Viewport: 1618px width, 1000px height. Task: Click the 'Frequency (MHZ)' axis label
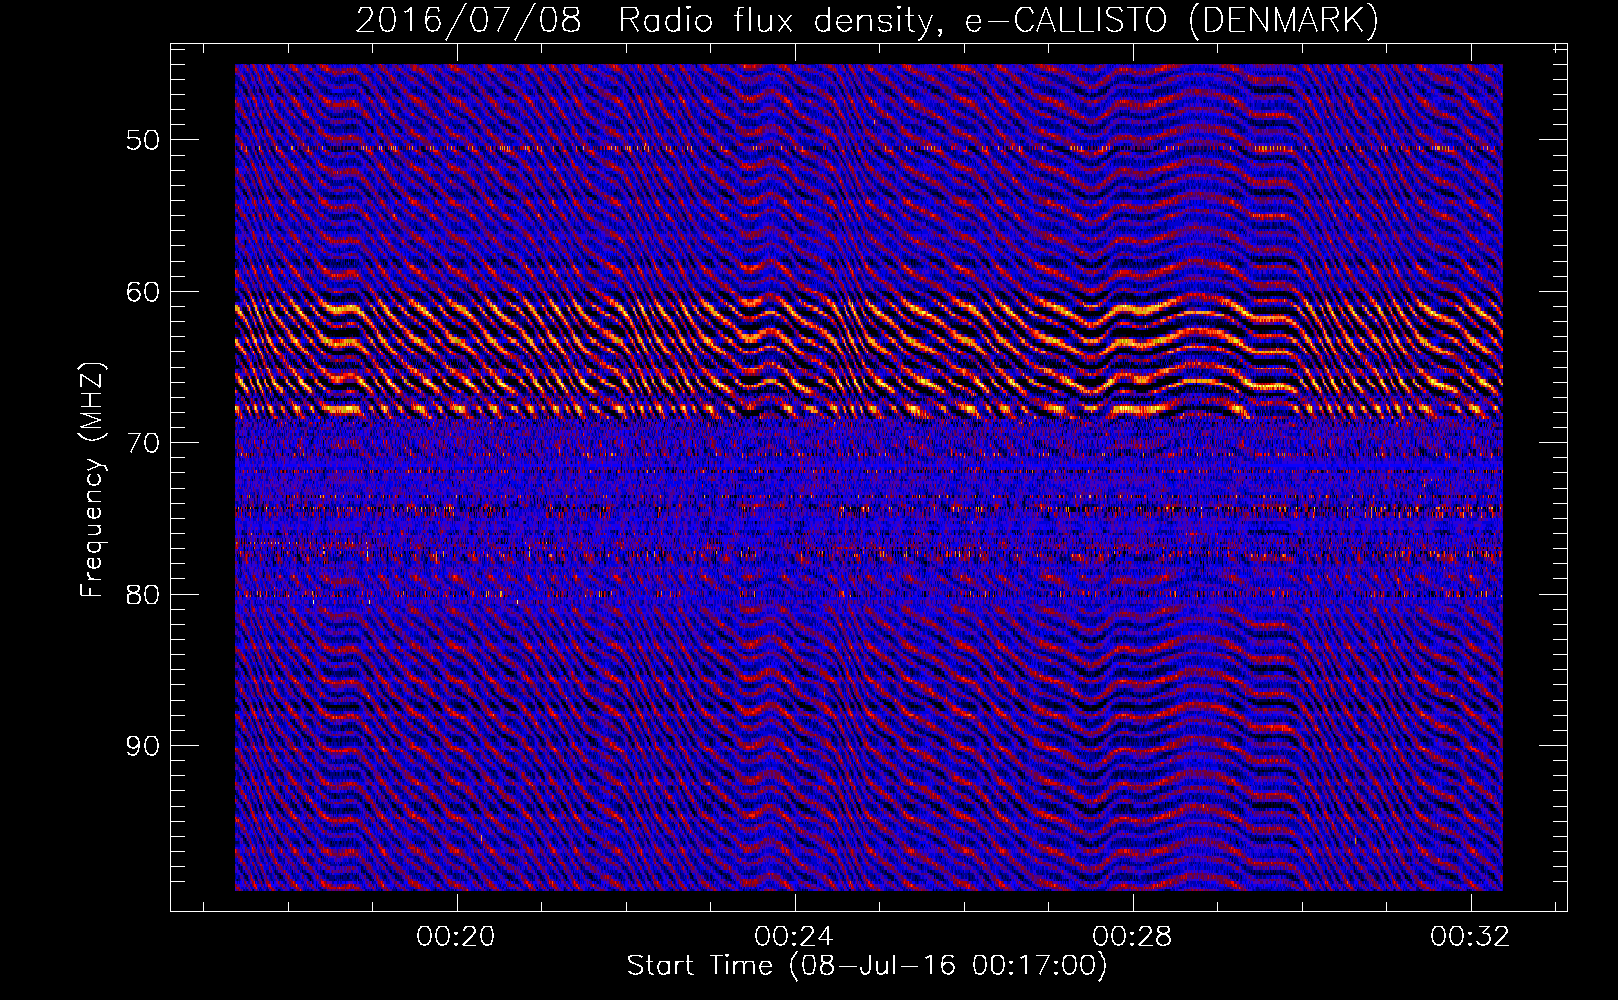91,480
